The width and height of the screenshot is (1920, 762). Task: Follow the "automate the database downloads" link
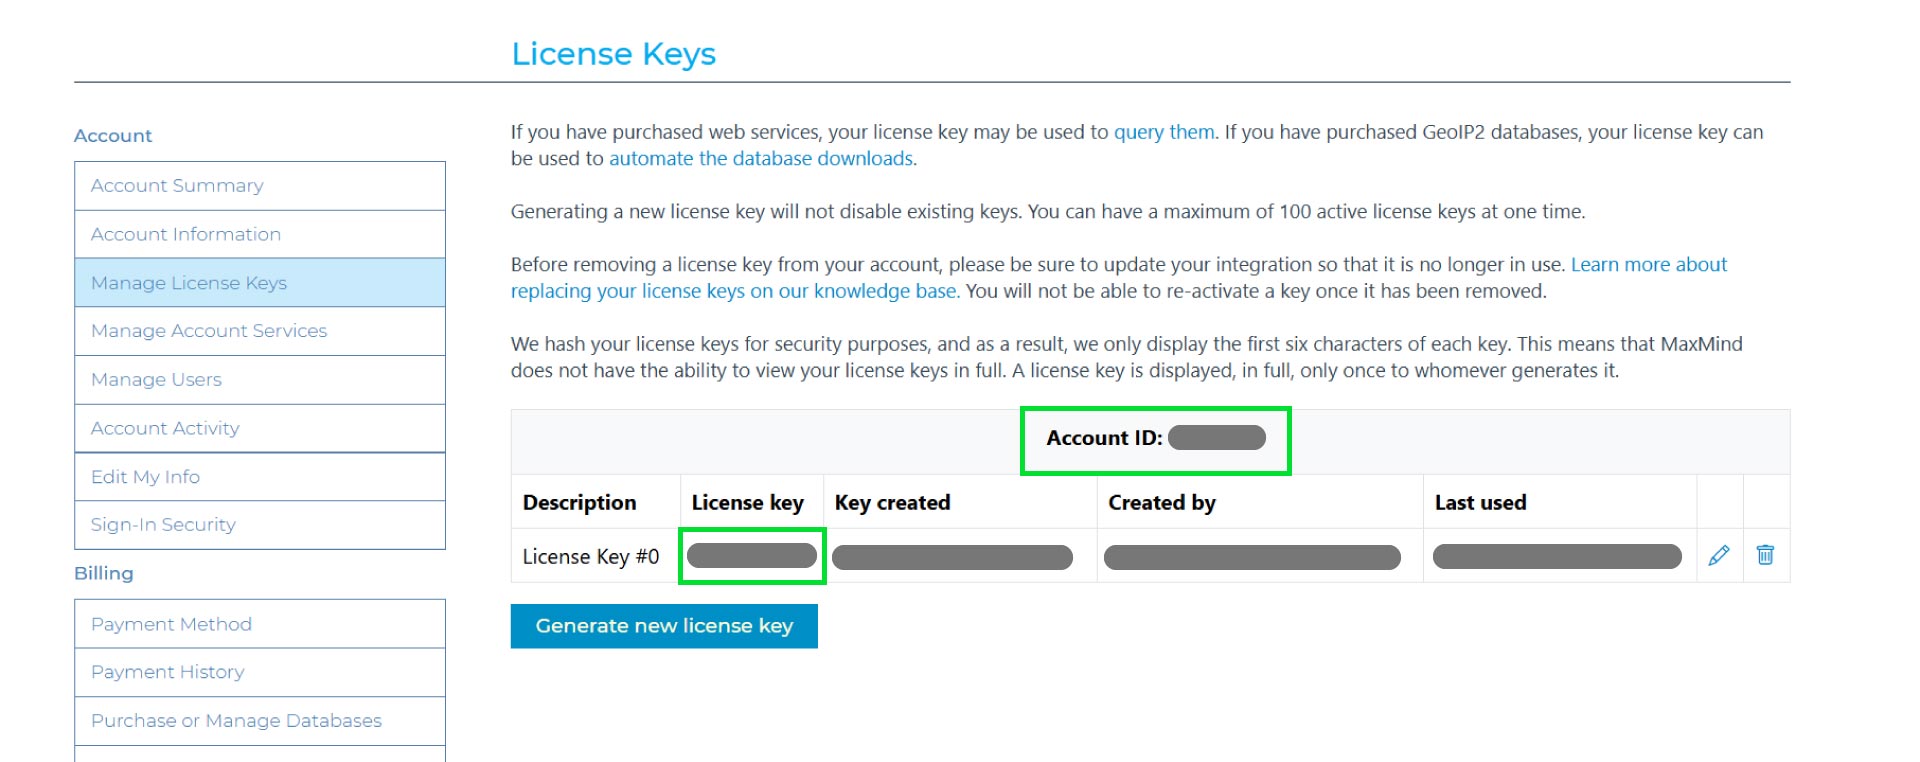761,158
